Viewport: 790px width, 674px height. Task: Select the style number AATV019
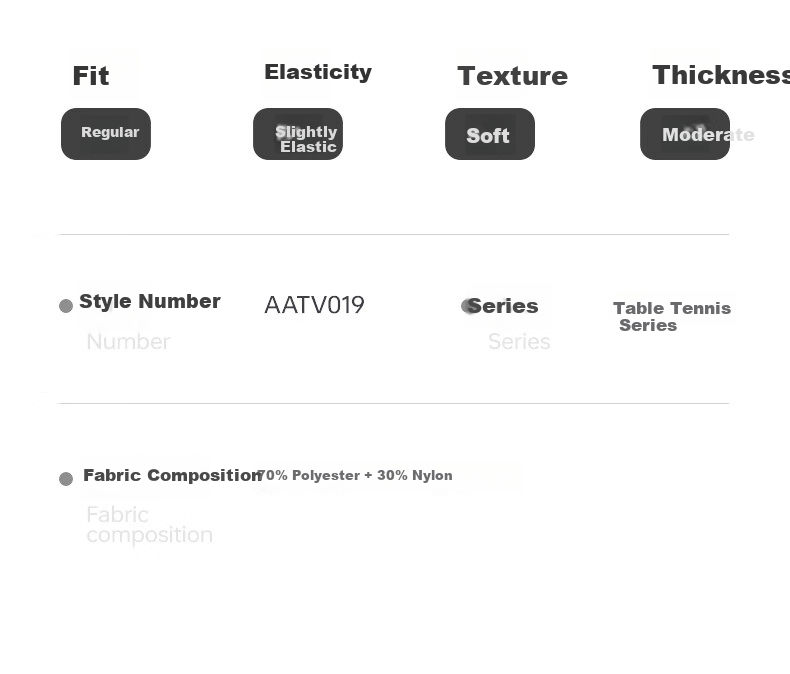[x=314, y=305]
